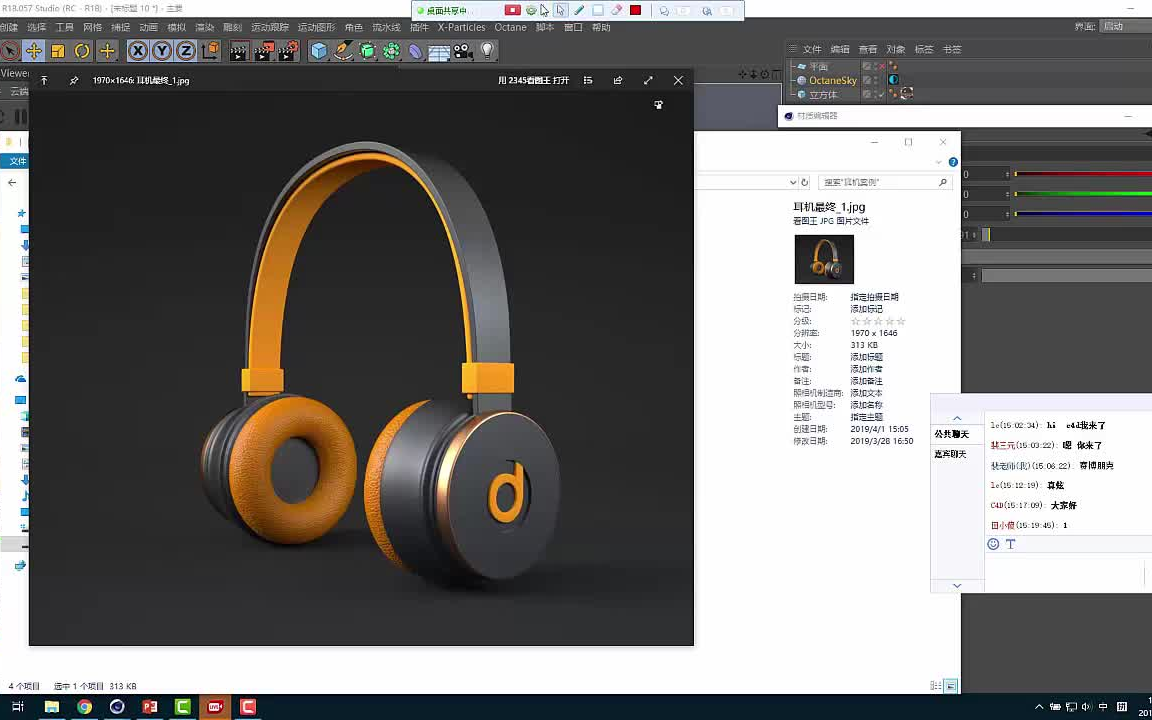
Task: Lock the Y axis in the toolbar
Action: tap(161, 52)
